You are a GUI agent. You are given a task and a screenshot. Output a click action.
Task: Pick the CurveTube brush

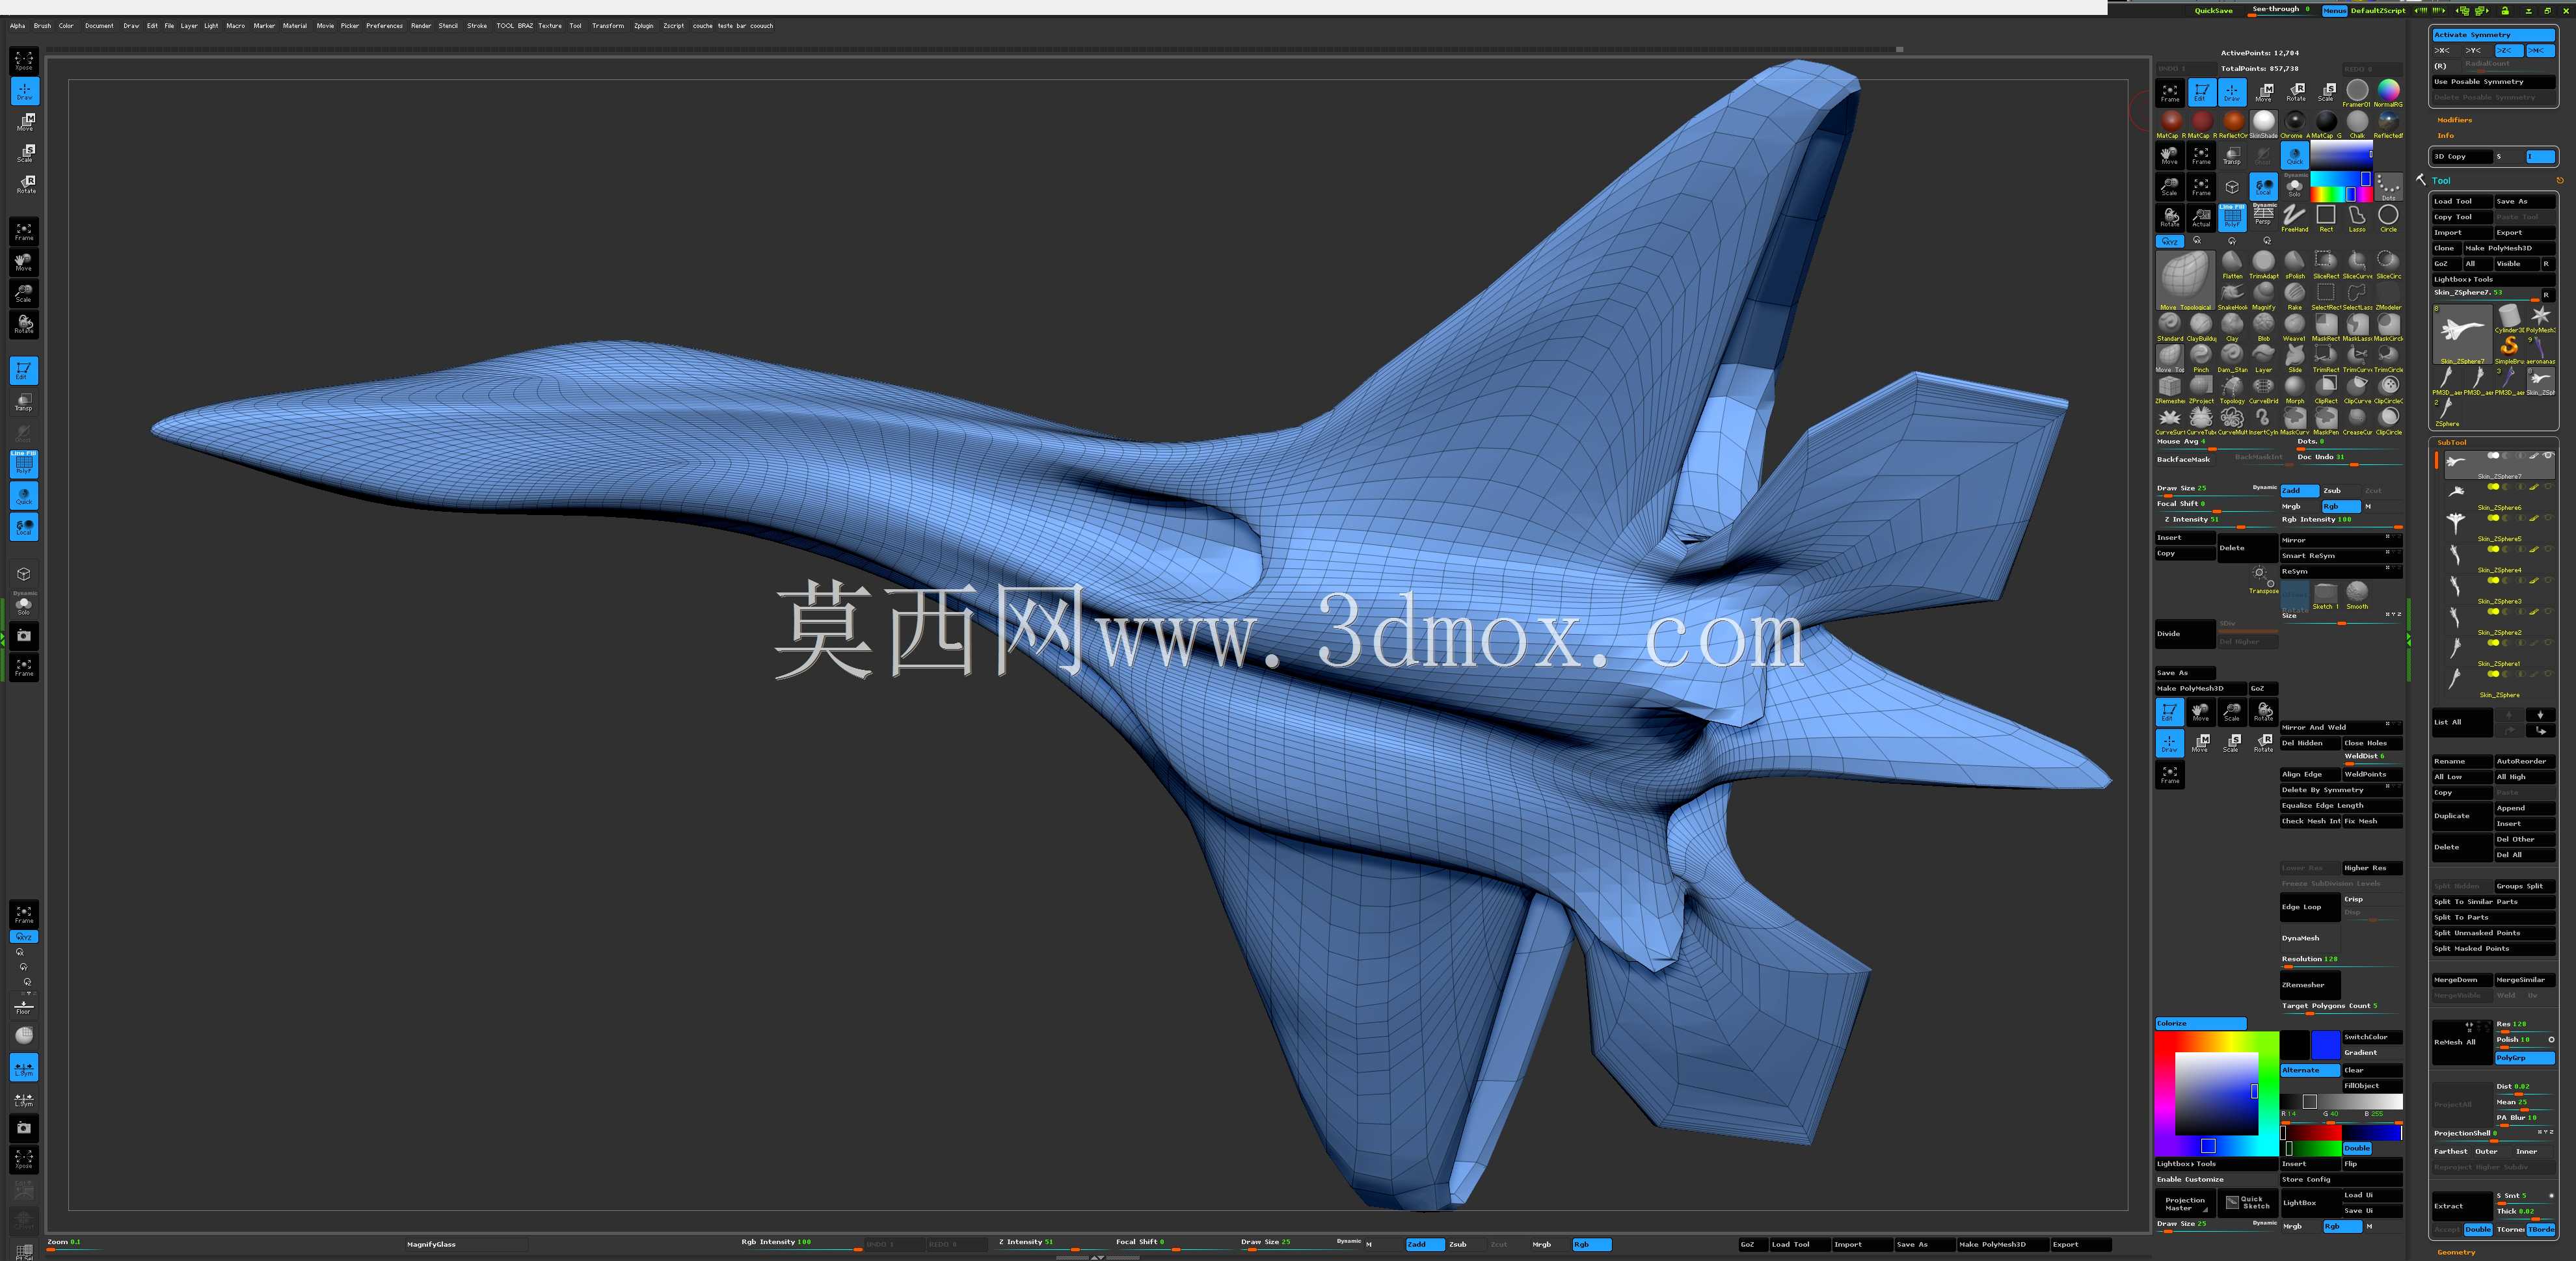coord(2201,420)
